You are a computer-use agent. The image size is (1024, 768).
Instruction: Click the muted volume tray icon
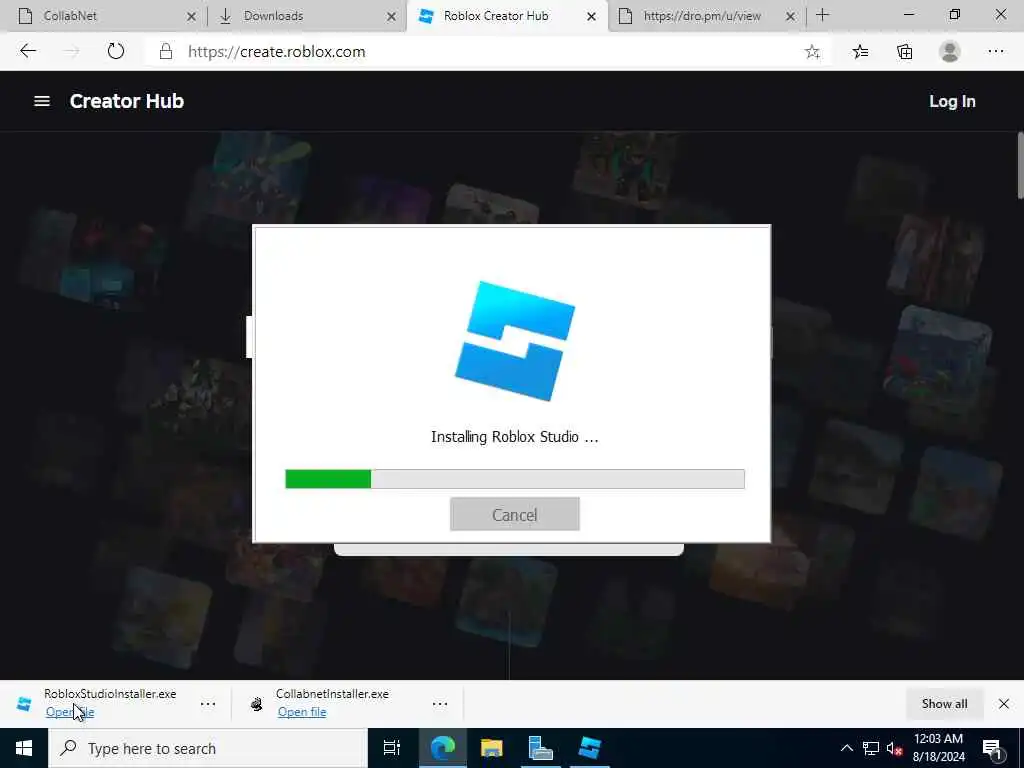pyautogui.click(x=895, y=748)
